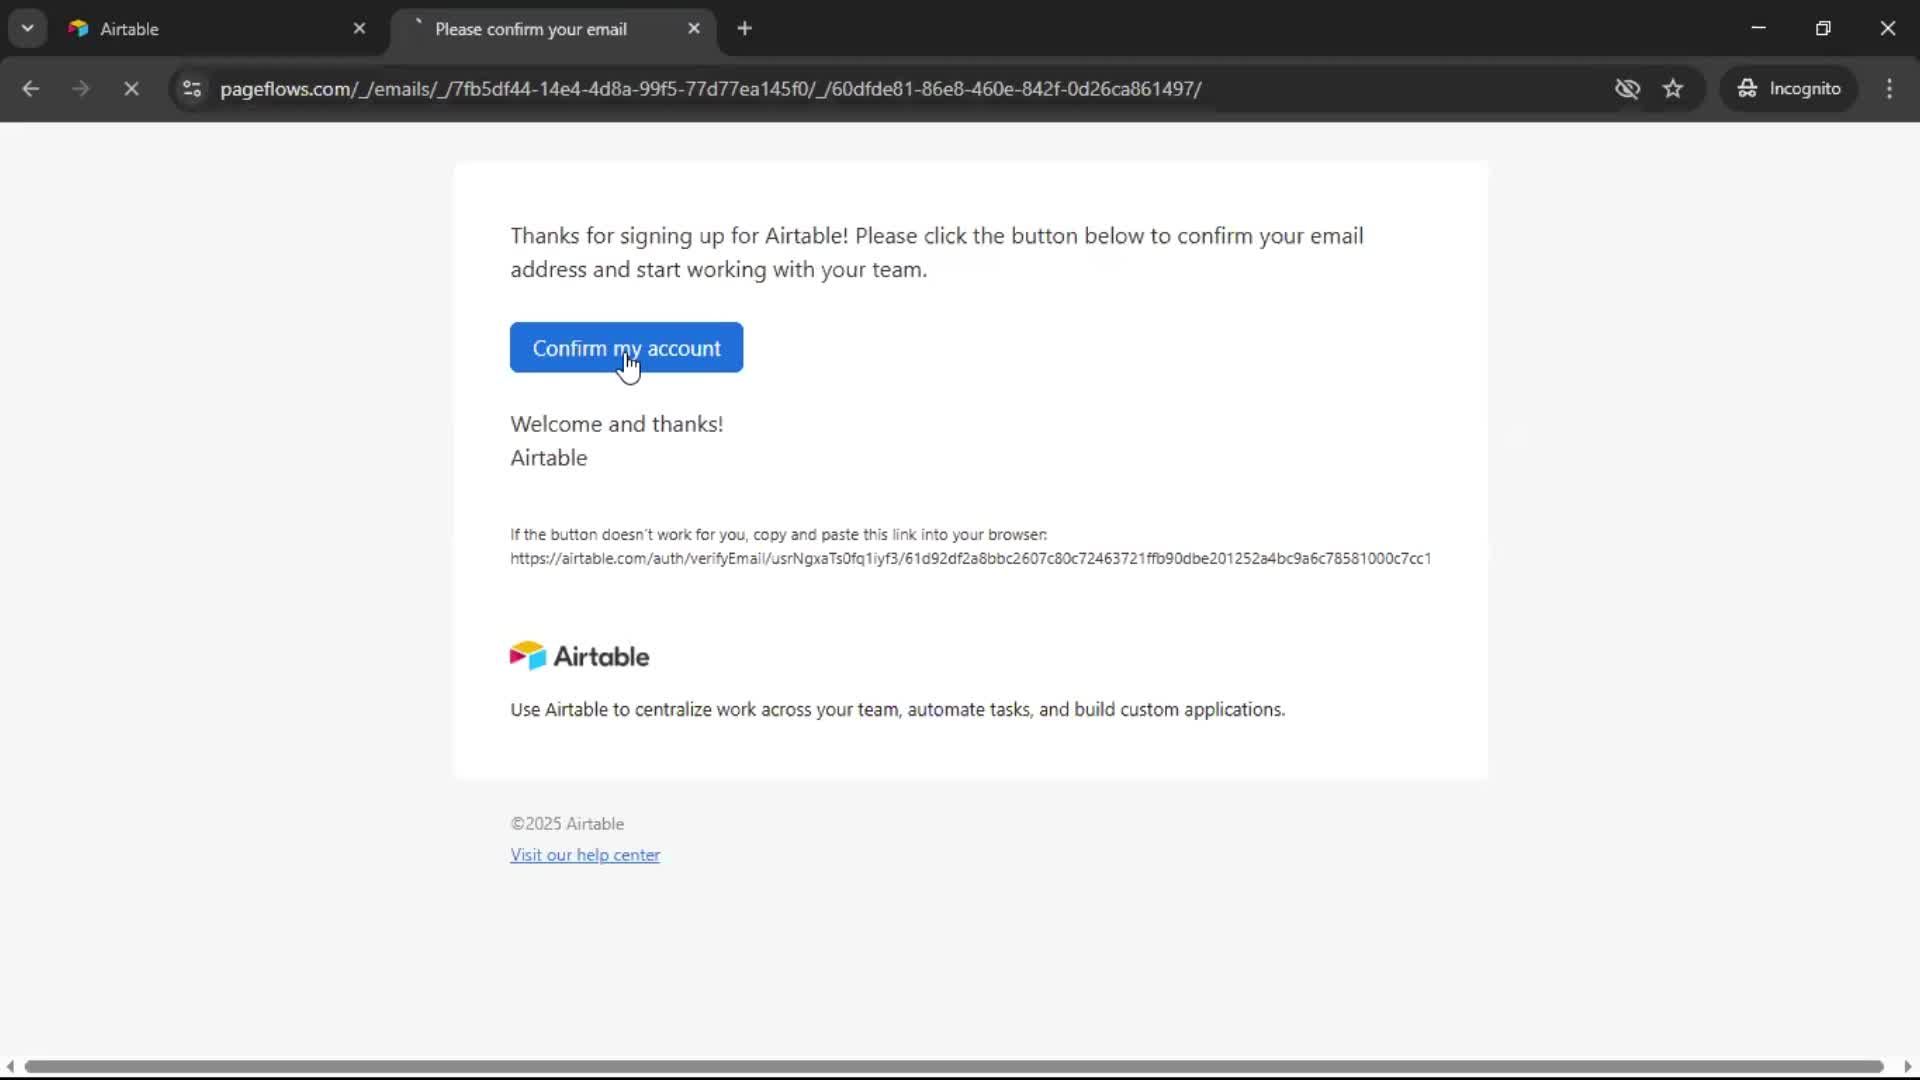Click the scrollbar right arrow
This screenshot has width=1920, height=1080.
pyautogui.click(x=1908, y=1067)
